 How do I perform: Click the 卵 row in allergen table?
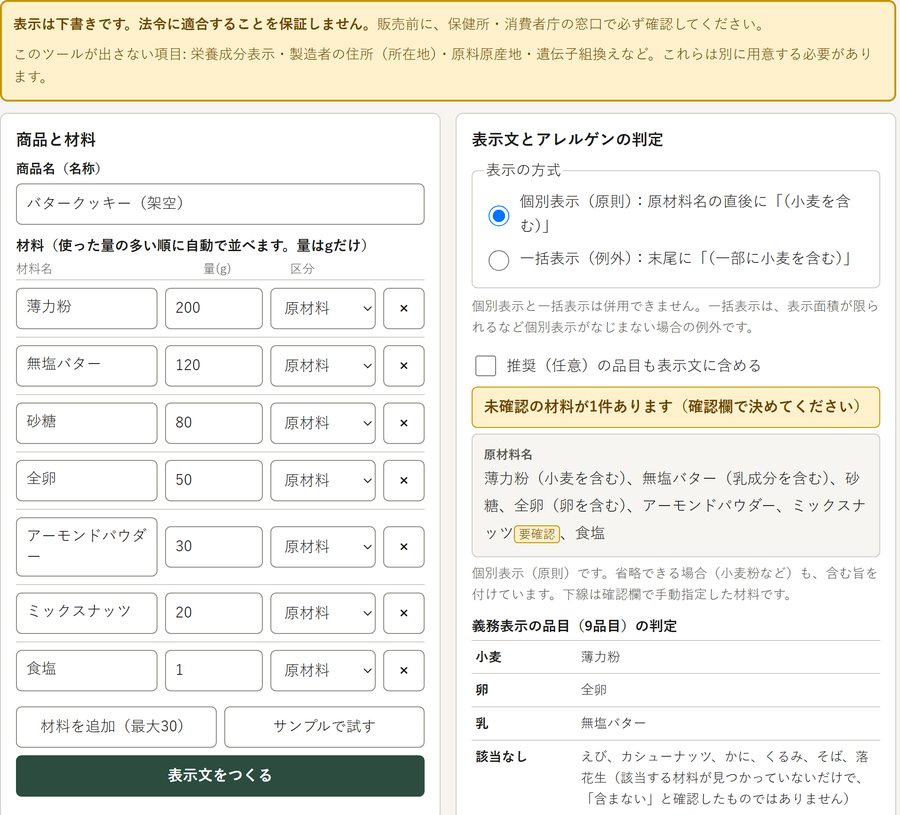676,690
